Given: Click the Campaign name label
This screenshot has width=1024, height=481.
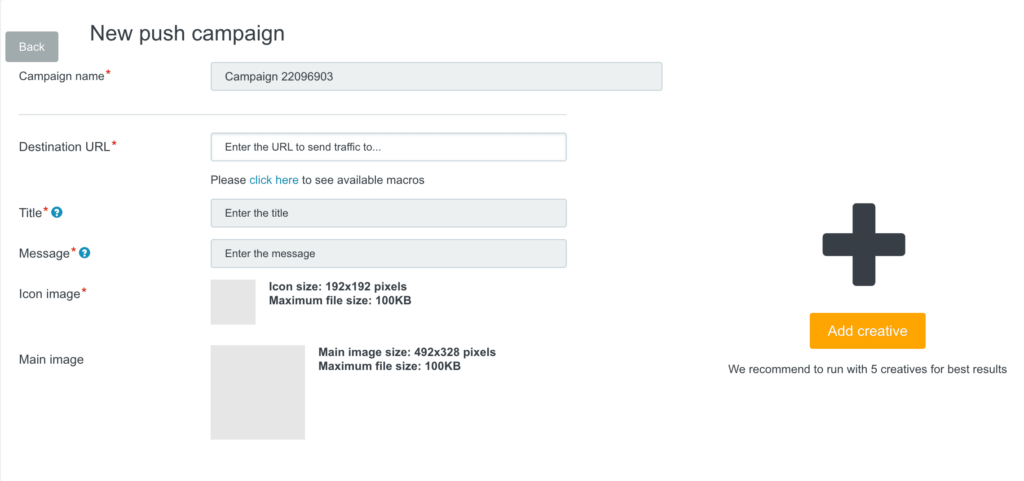Looking at the screenshot, I should 61,76.
